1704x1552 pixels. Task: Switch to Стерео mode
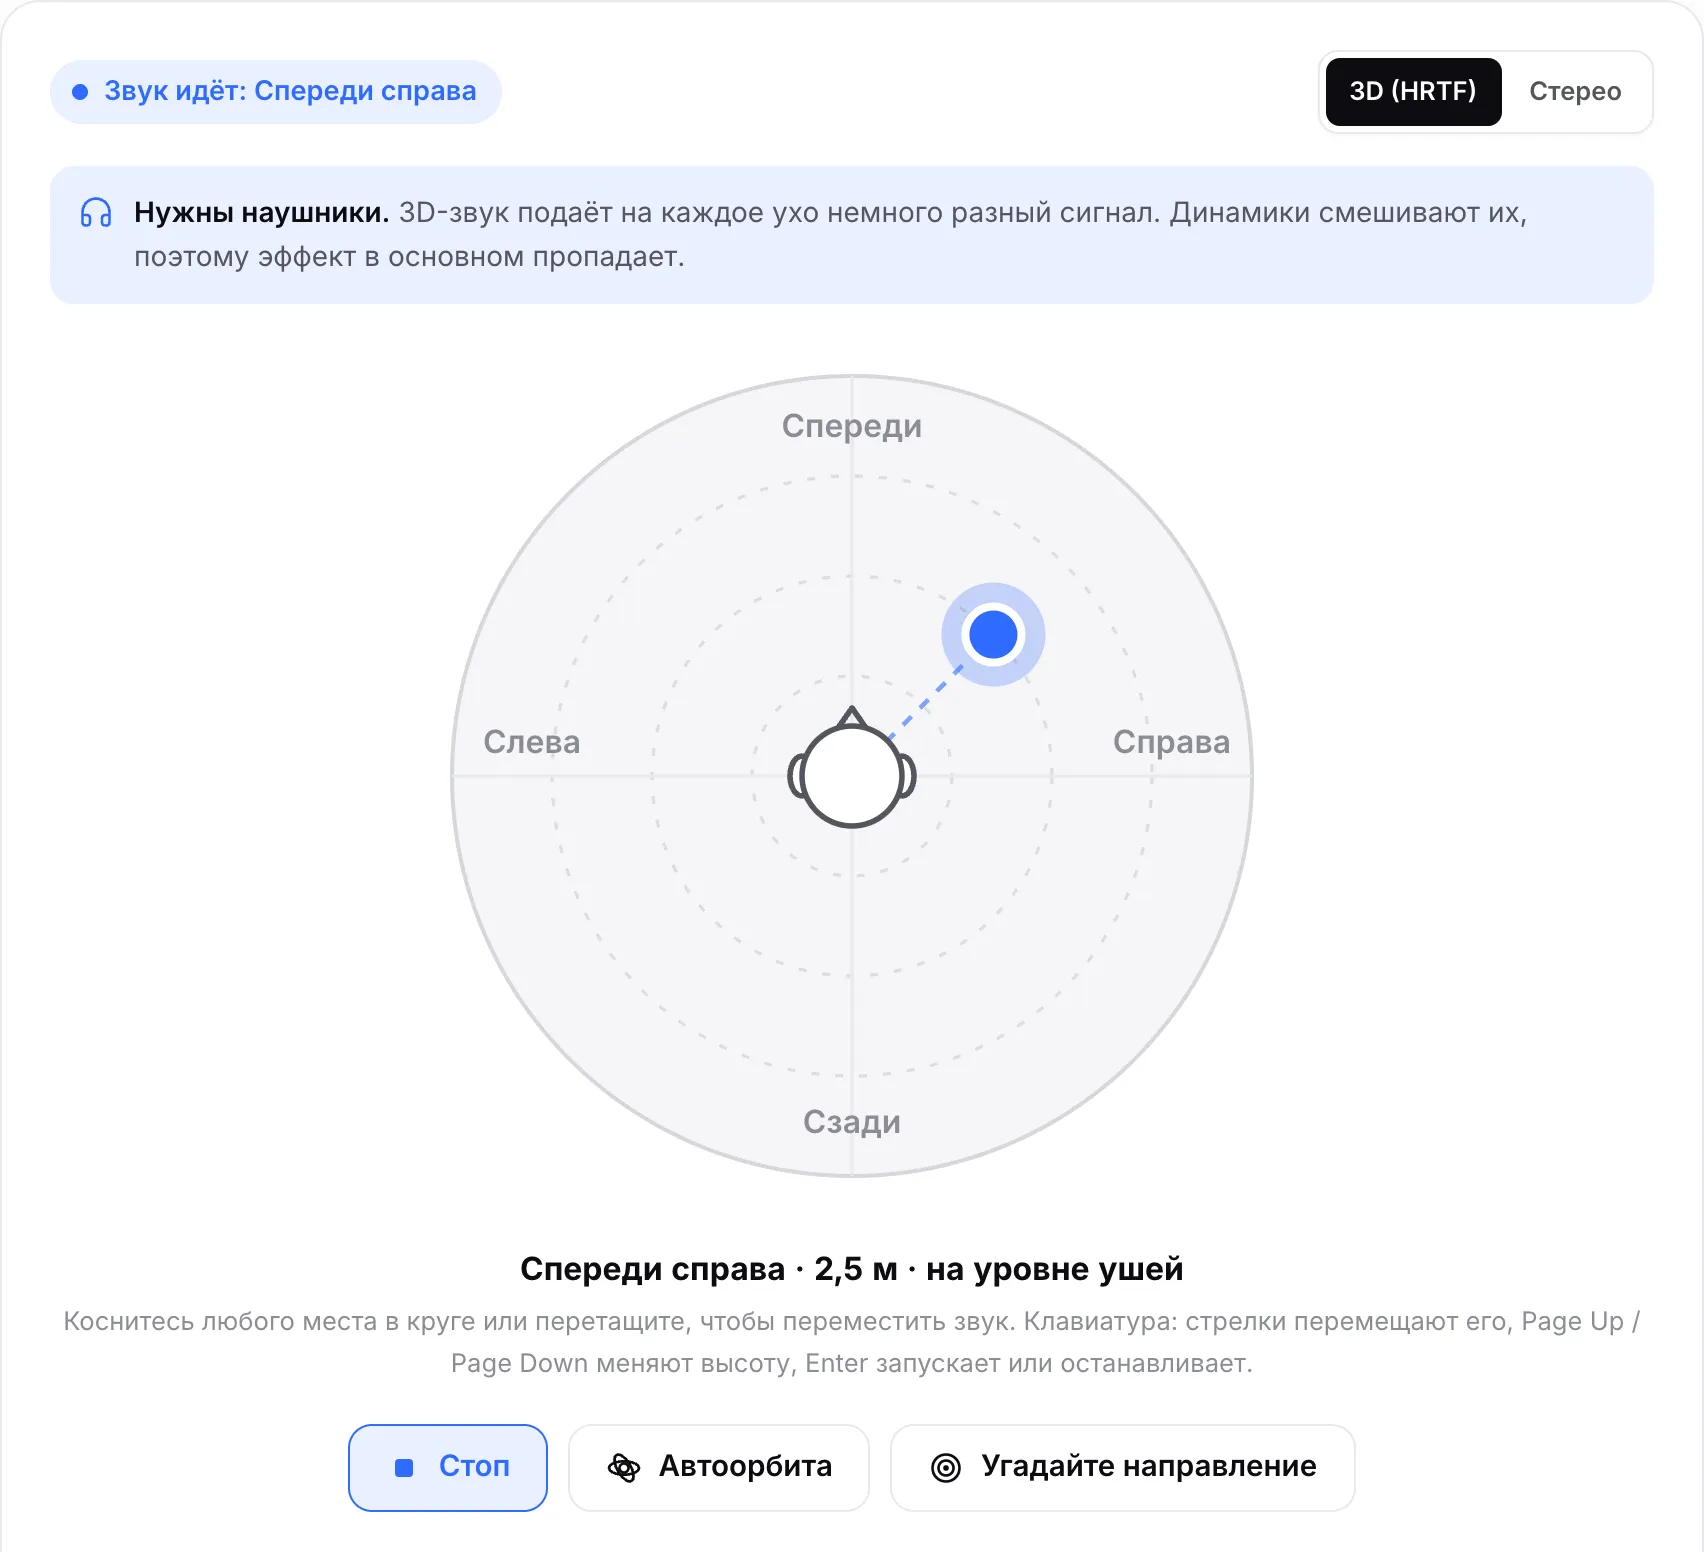[x=1575, y=92]
